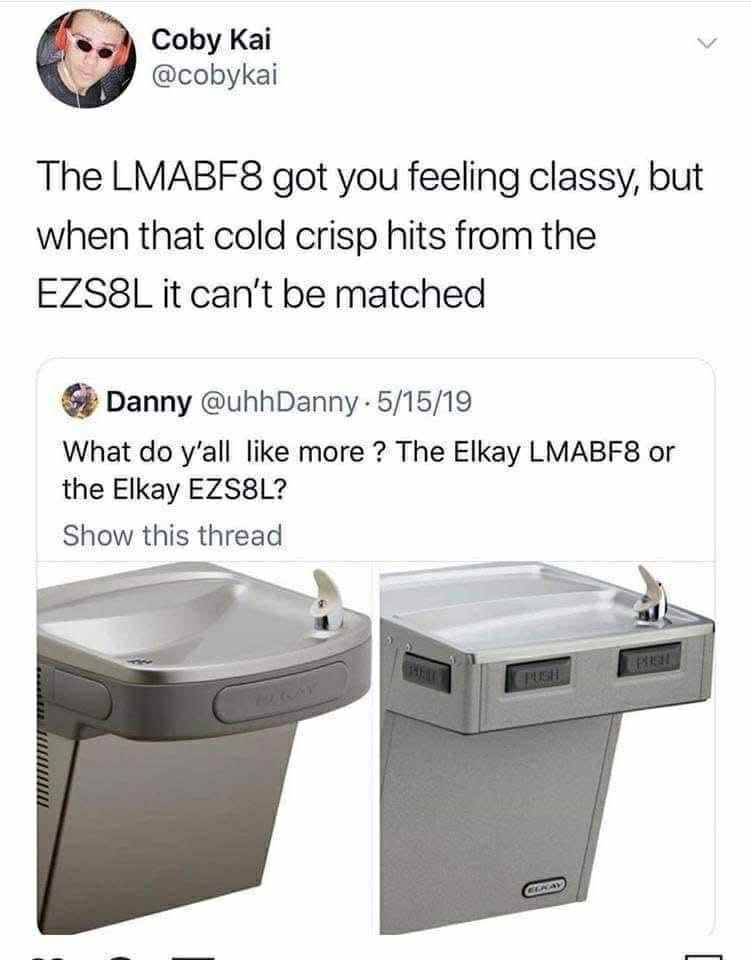Click the 5/15/19 date stamp
Image resolution: width=751 pixels, height=960 pixels.
pyautogui.click(x=424, y=402)
